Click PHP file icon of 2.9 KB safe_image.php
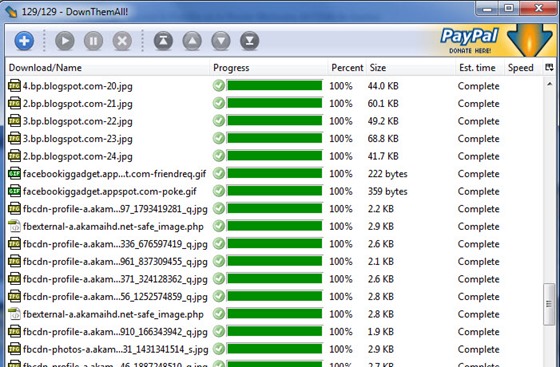The height and width of the screenshot is (367, 560). [x=14, y=226]
